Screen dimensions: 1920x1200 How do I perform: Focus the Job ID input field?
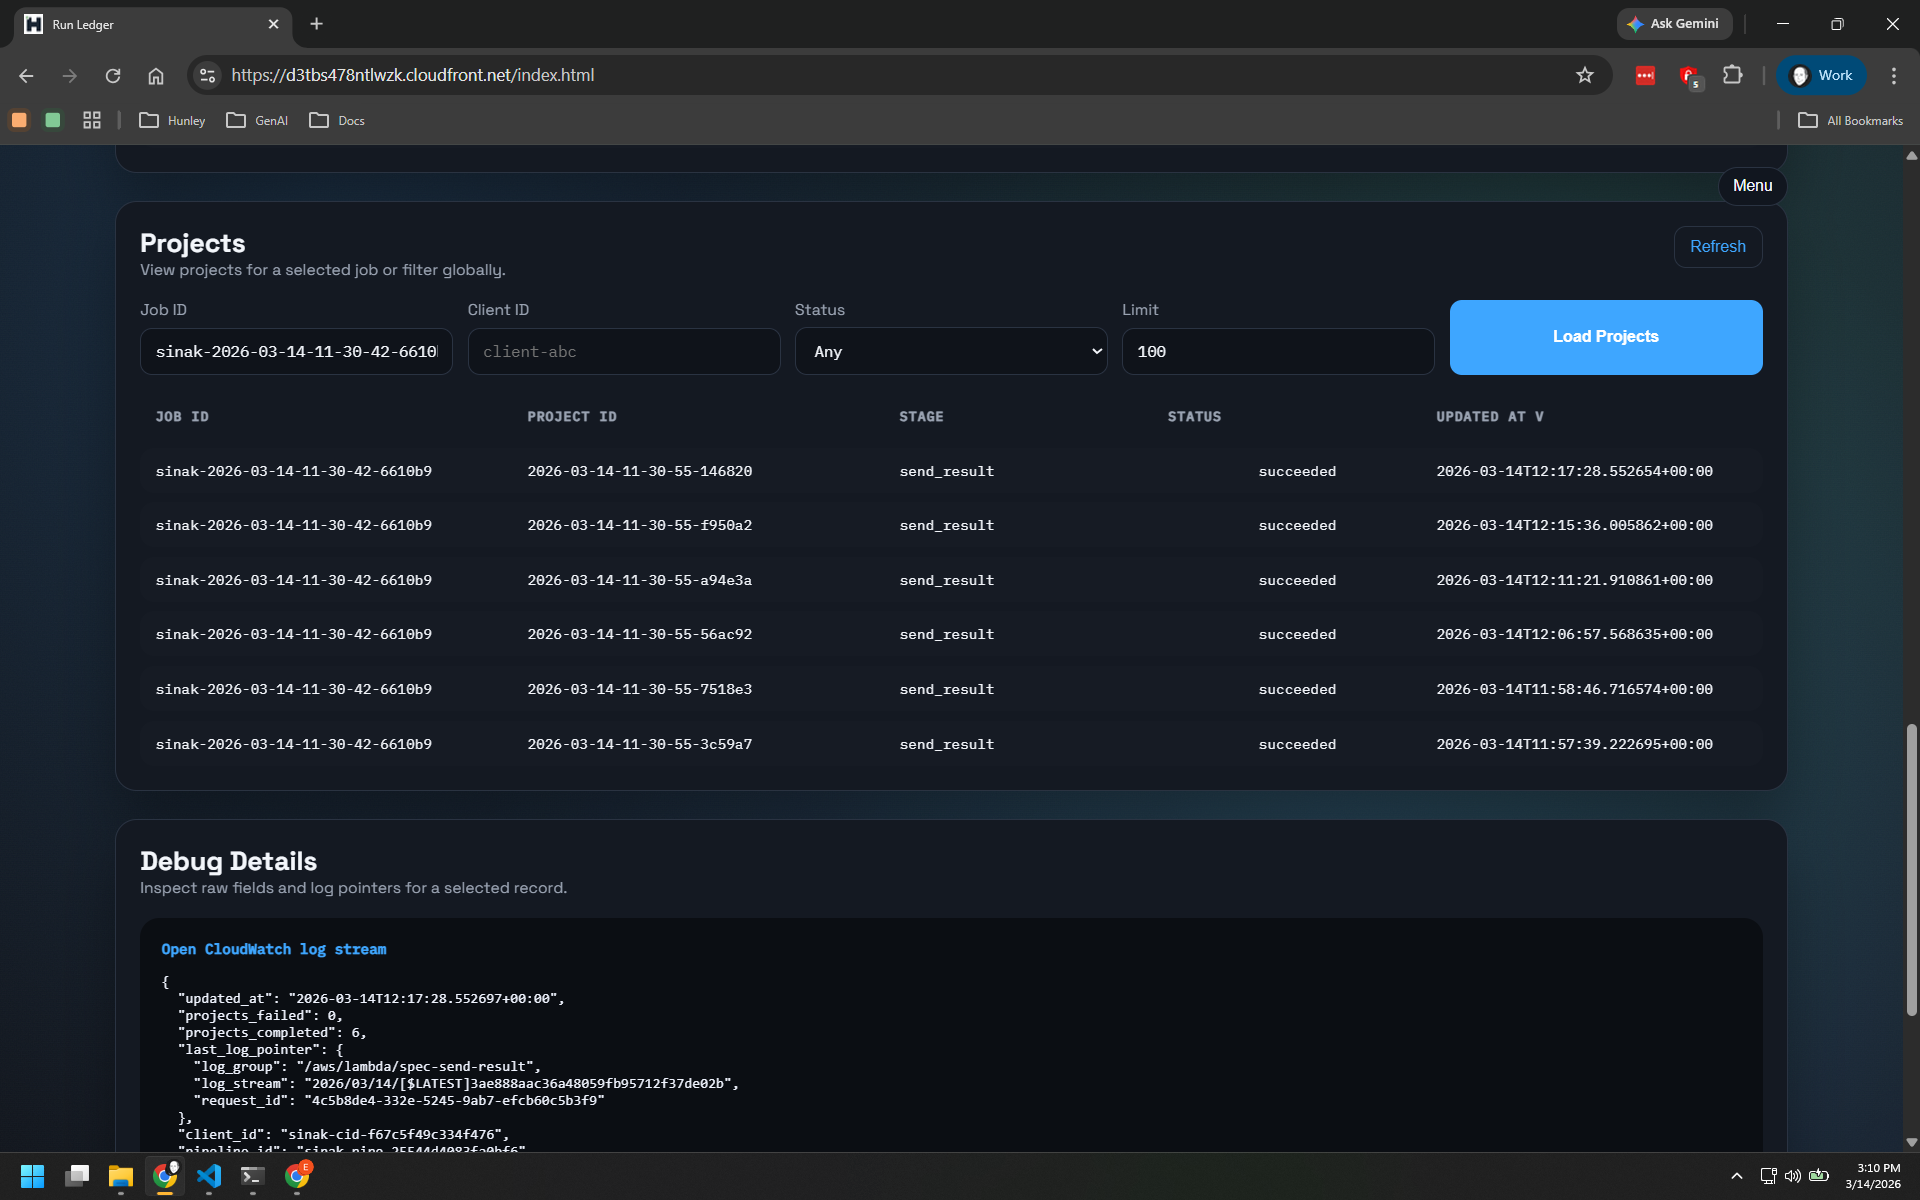tap(296, 352)
